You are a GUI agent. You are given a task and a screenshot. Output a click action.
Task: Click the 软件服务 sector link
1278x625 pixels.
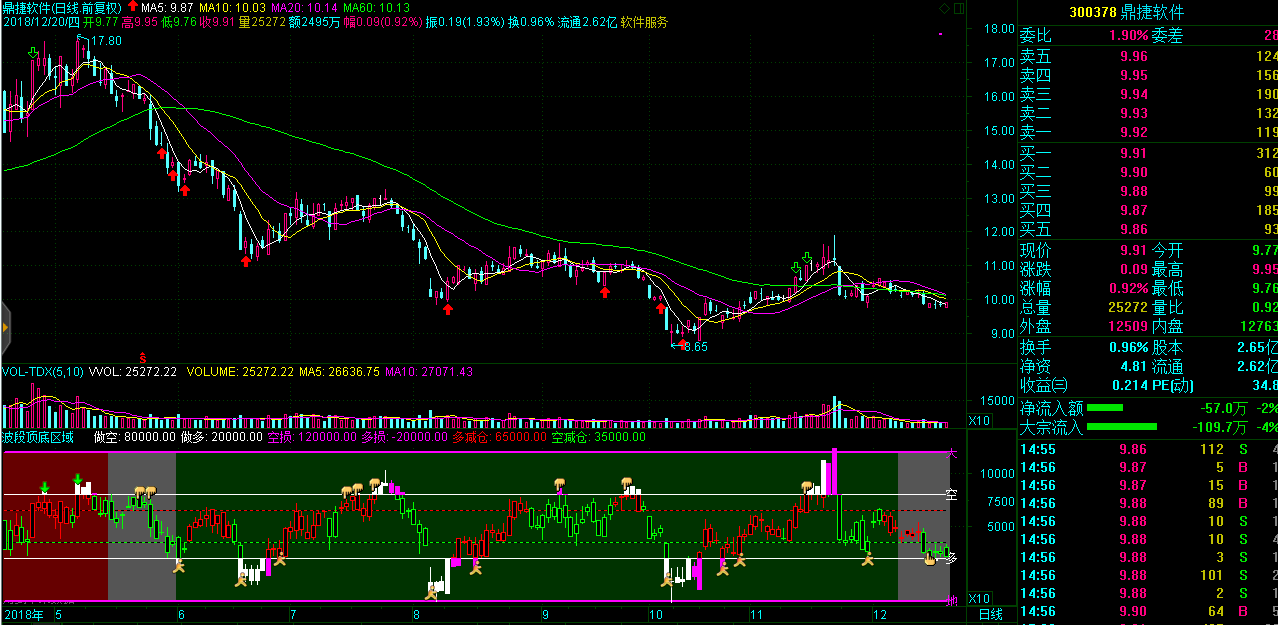644,22
